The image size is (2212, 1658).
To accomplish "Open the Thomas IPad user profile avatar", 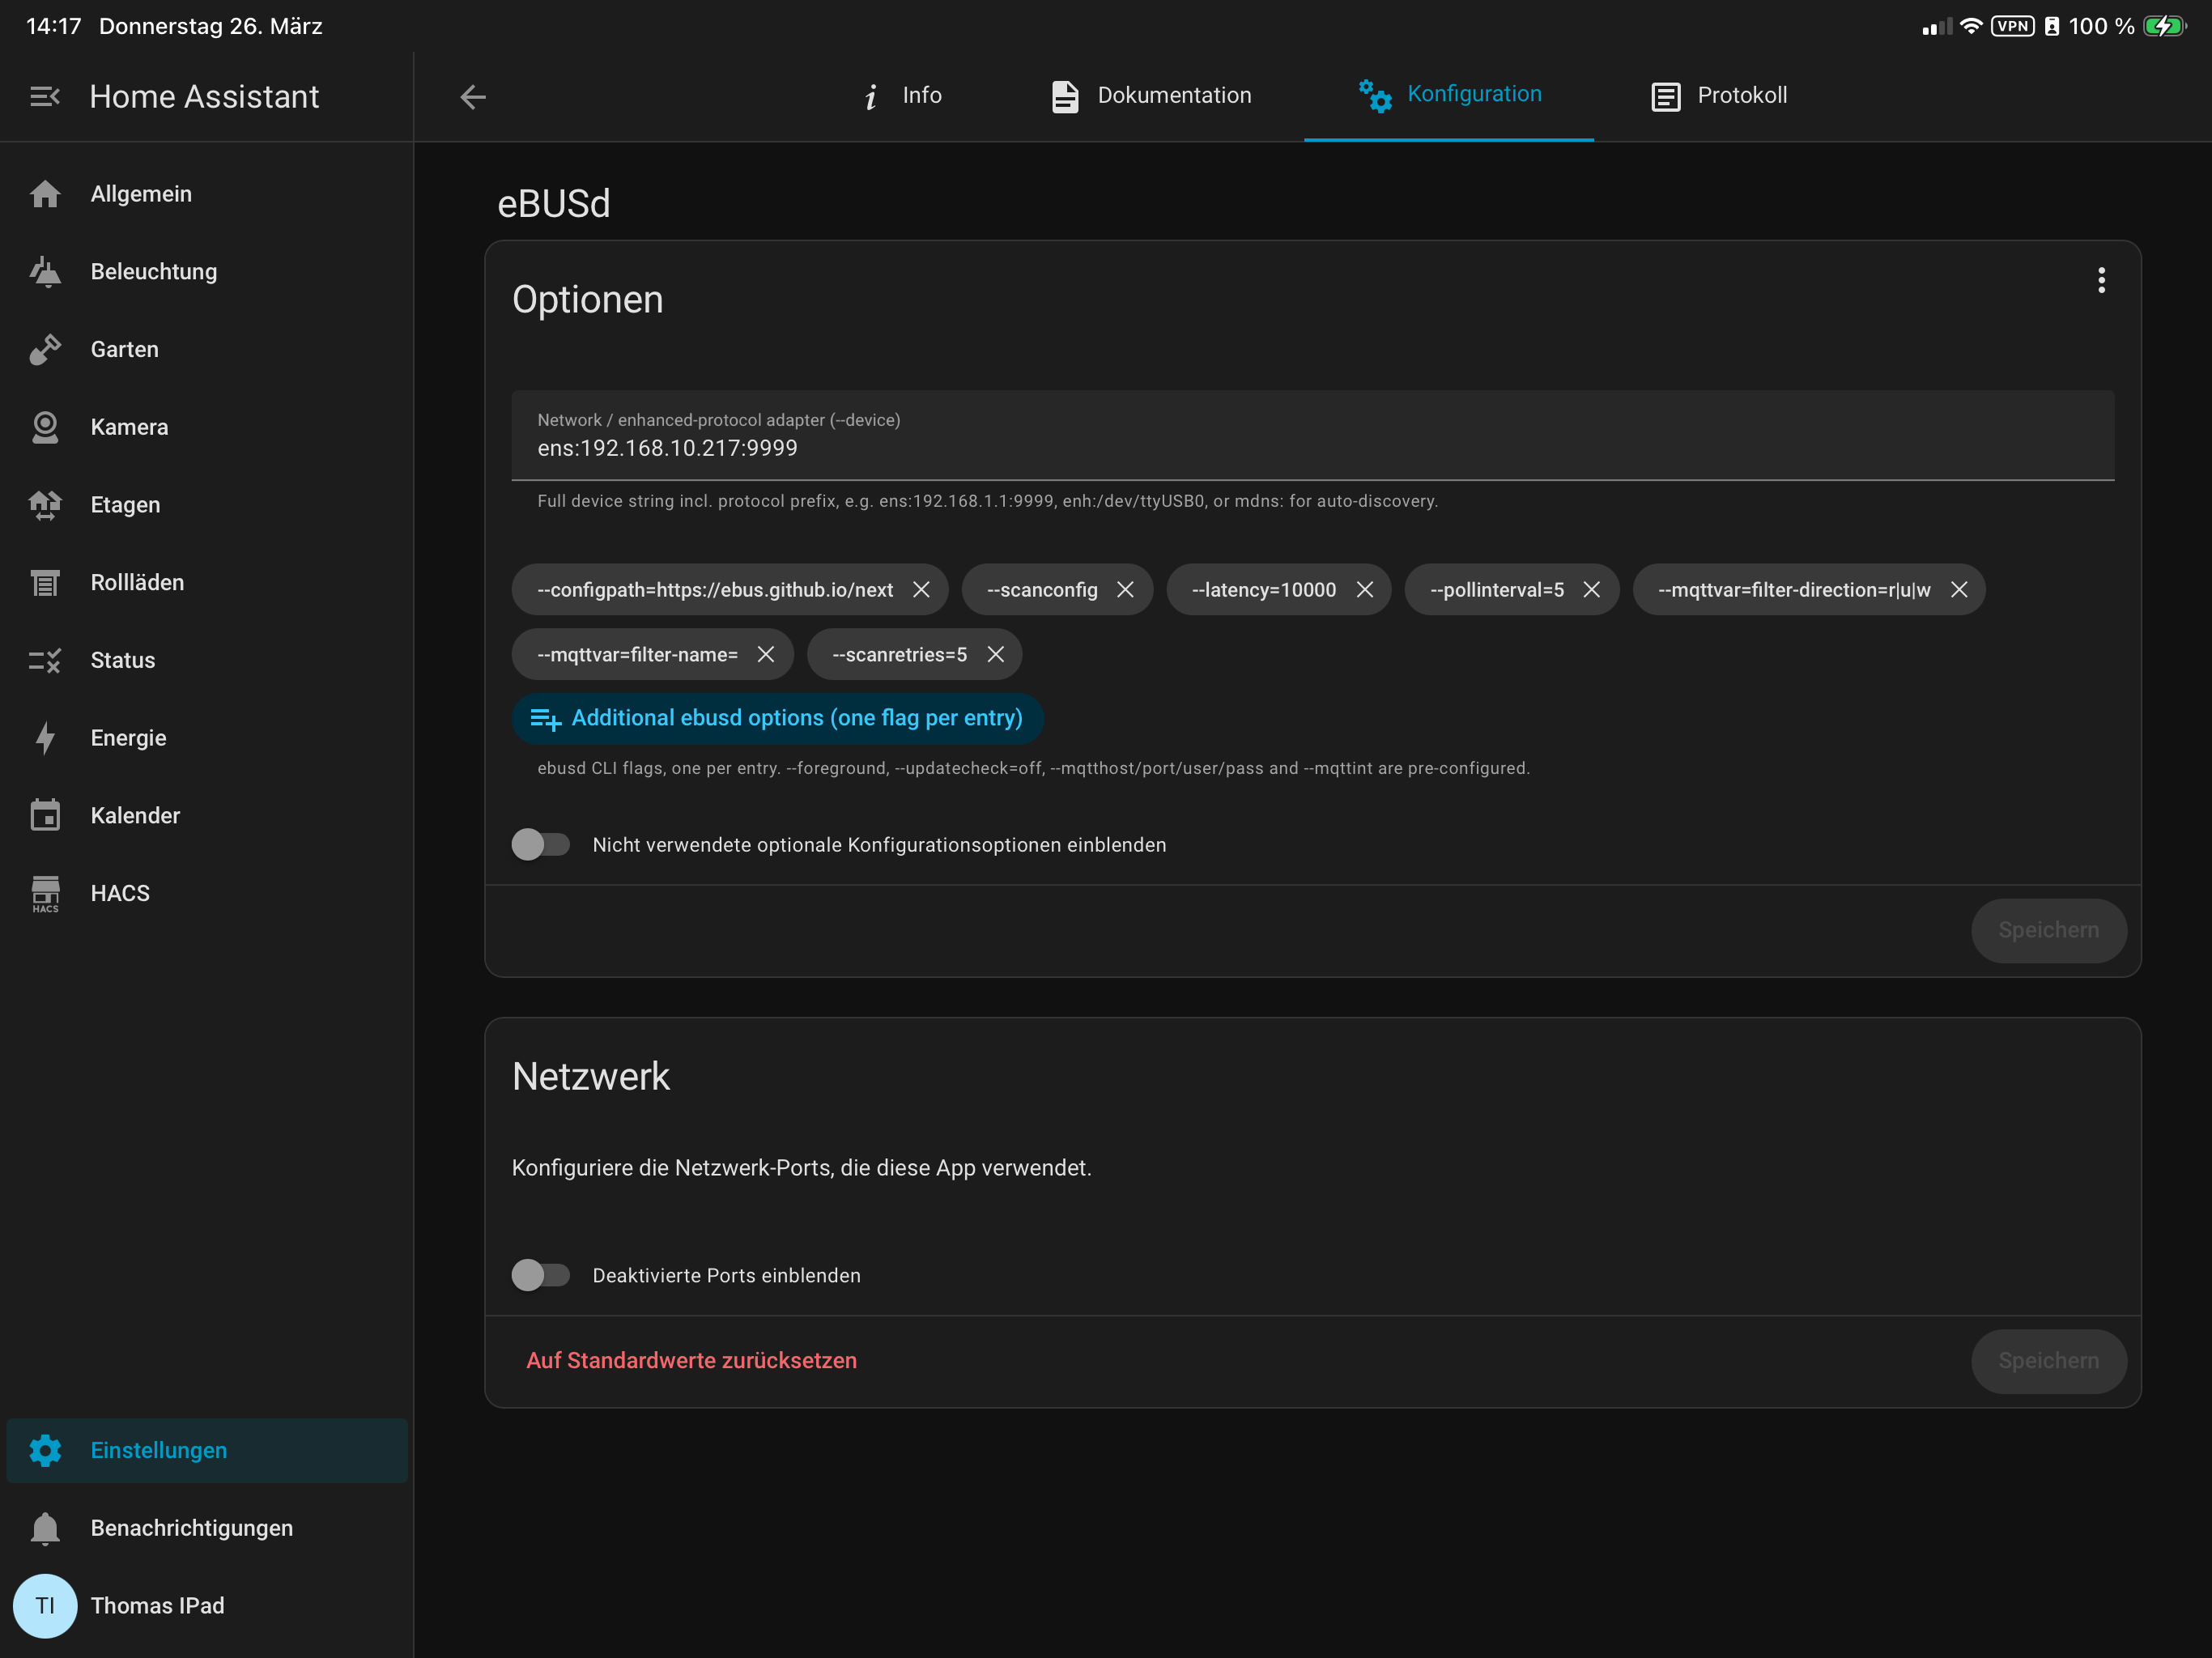I will coord(45,1605).
